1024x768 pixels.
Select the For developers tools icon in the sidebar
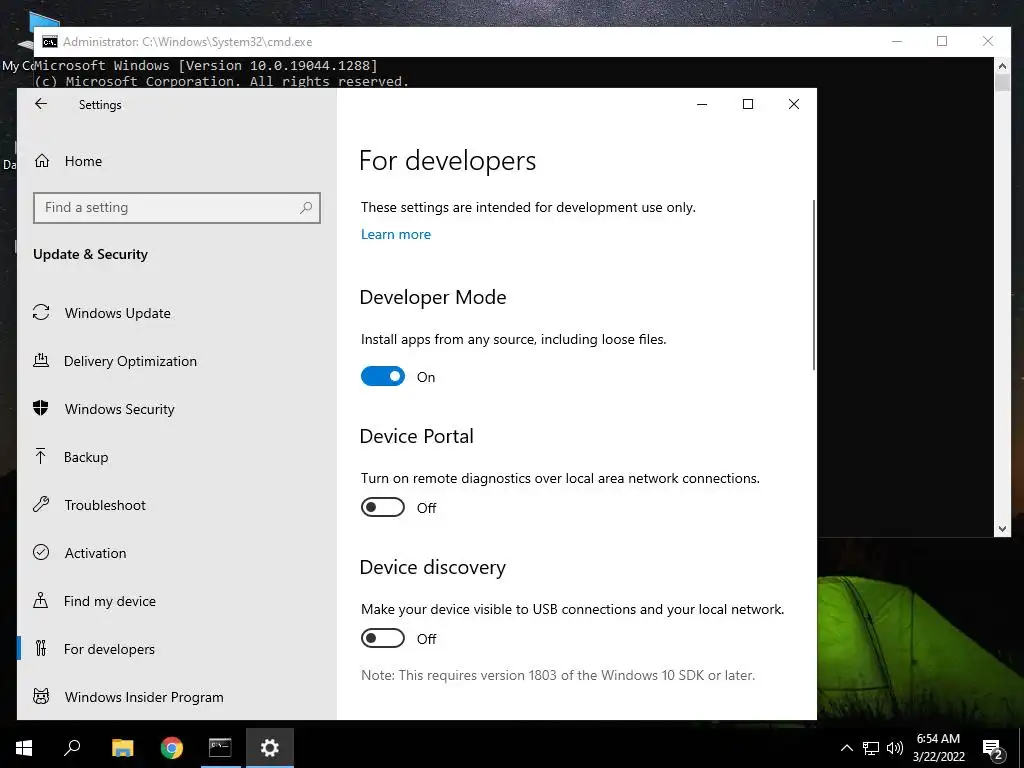[x=41, y=648]
